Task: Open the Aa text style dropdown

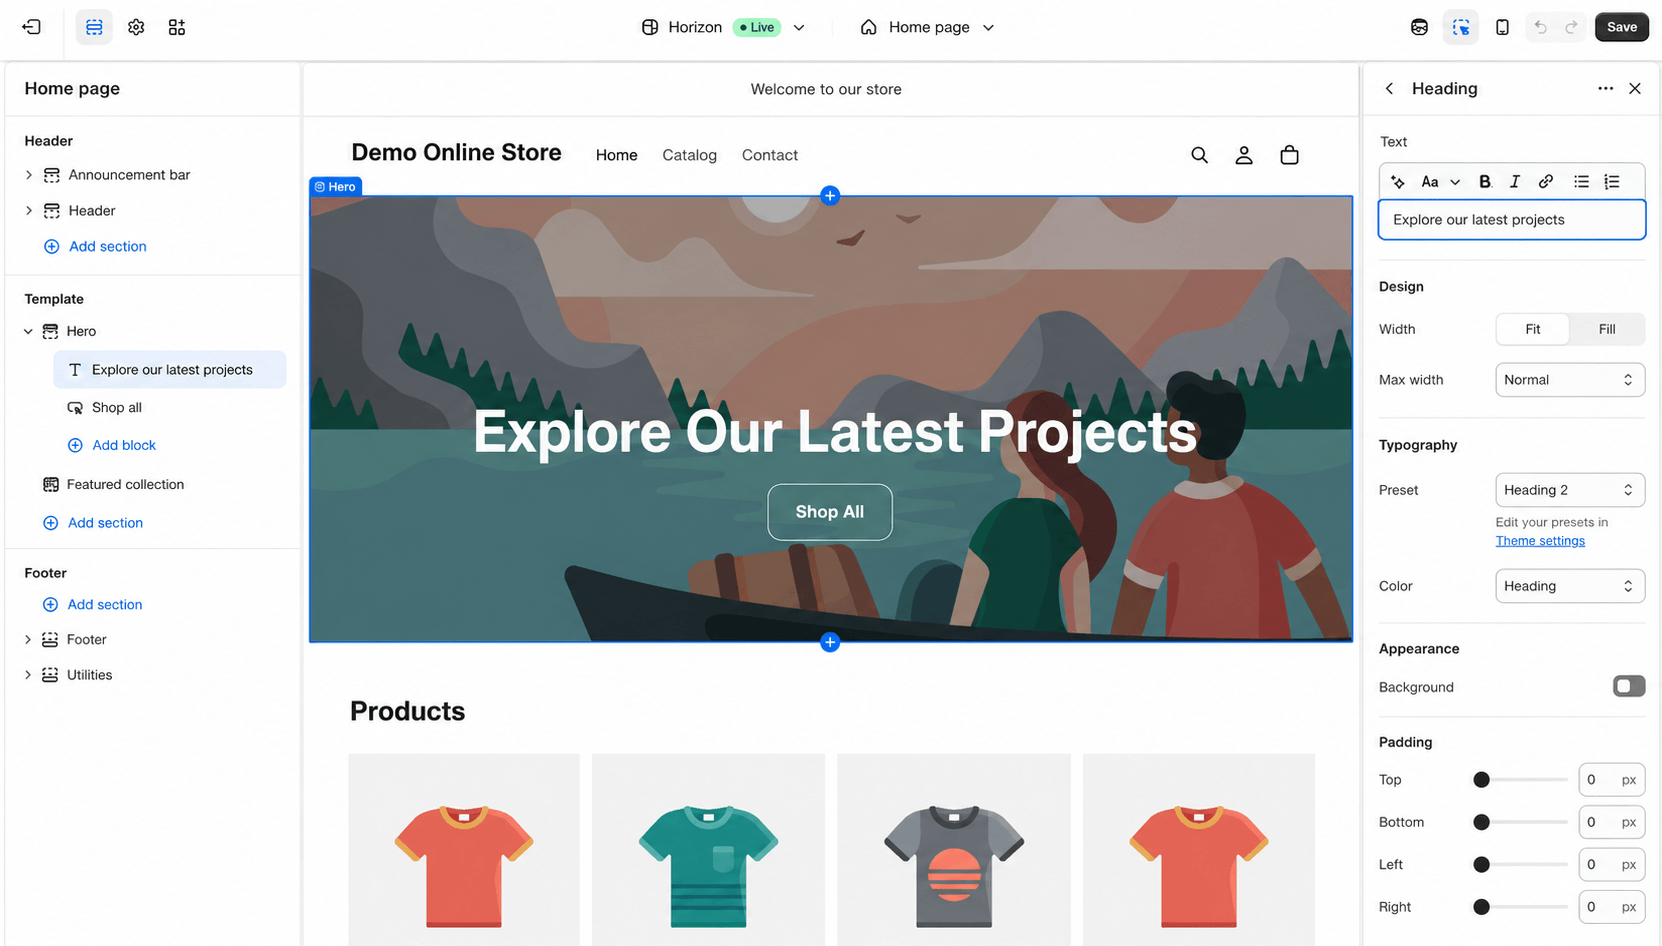Action: pos(1440,182)
